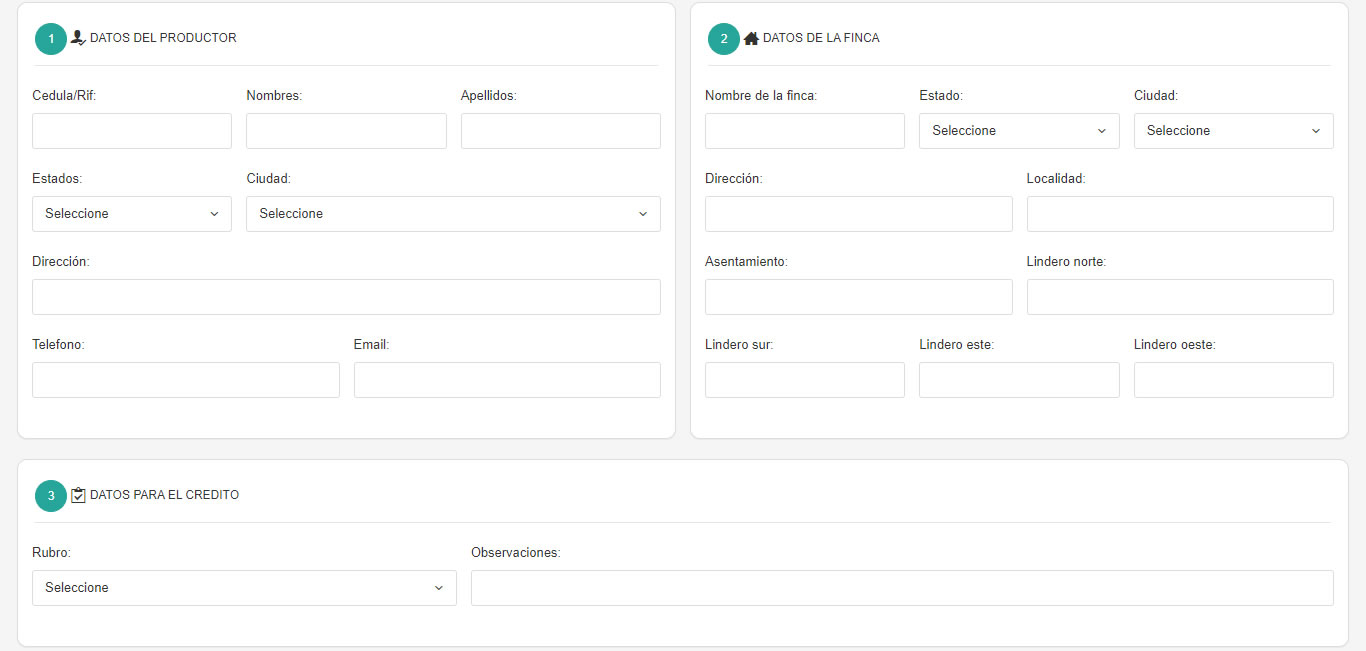Open the producer Ciudad dropdown

click(453, 214)
